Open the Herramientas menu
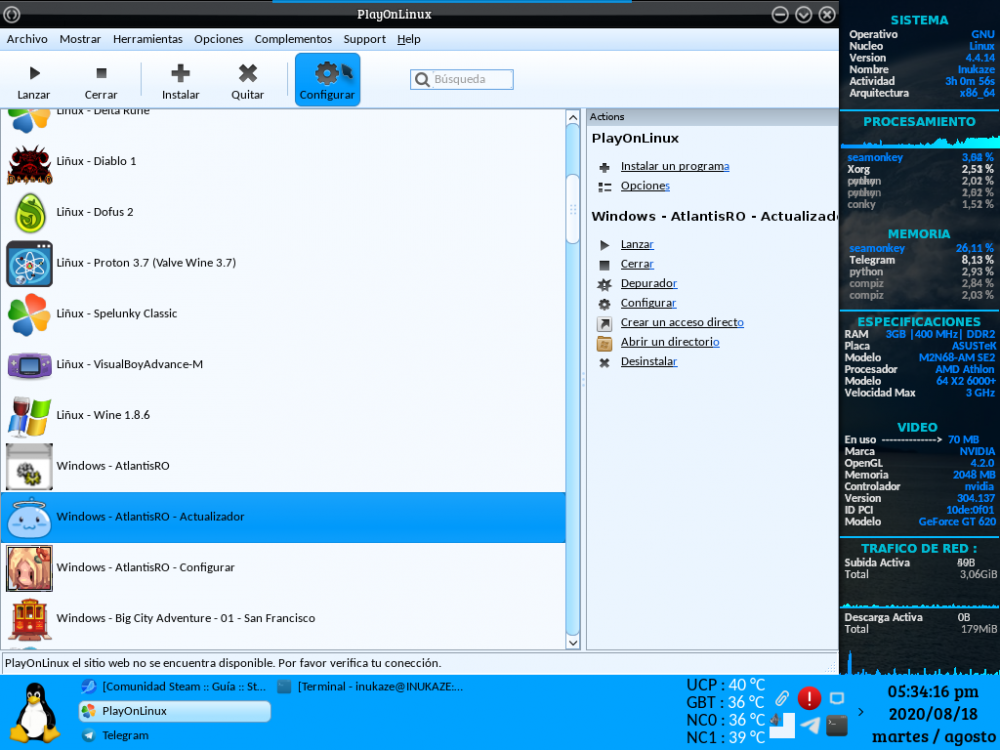 [x=147, y=39]
